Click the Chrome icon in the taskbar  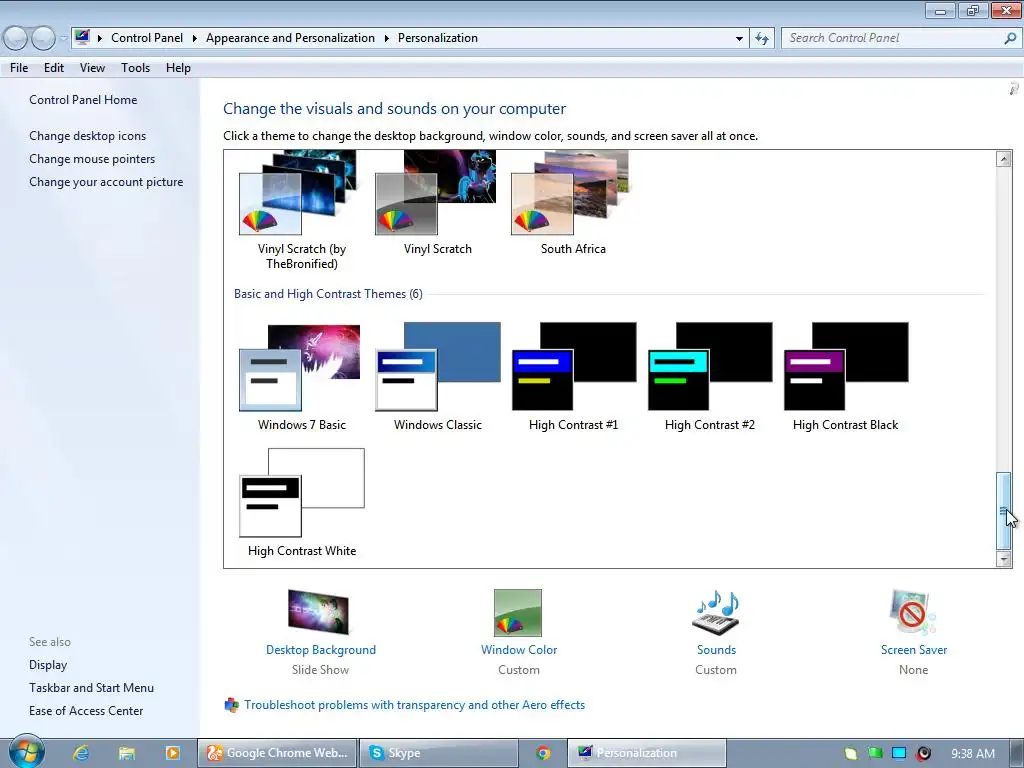[x=543, y=753]
